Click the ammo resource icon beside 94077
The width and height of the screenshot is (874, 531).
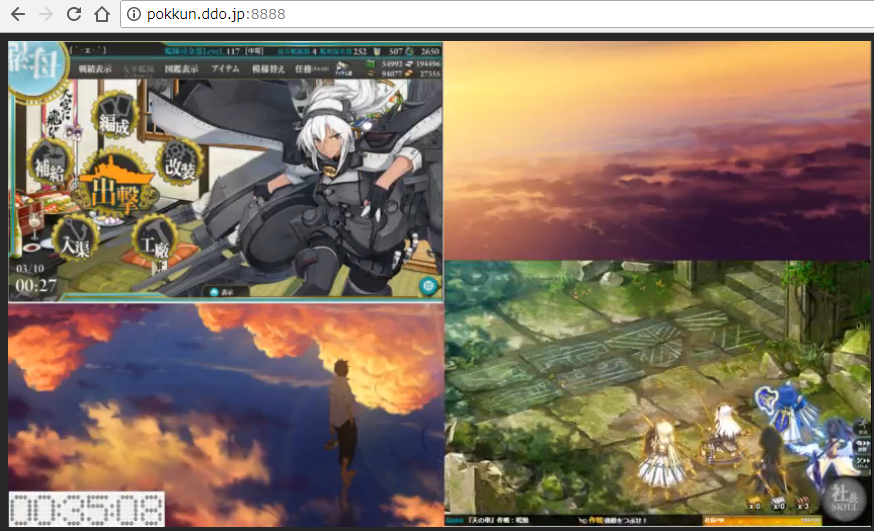click(371, 74)
